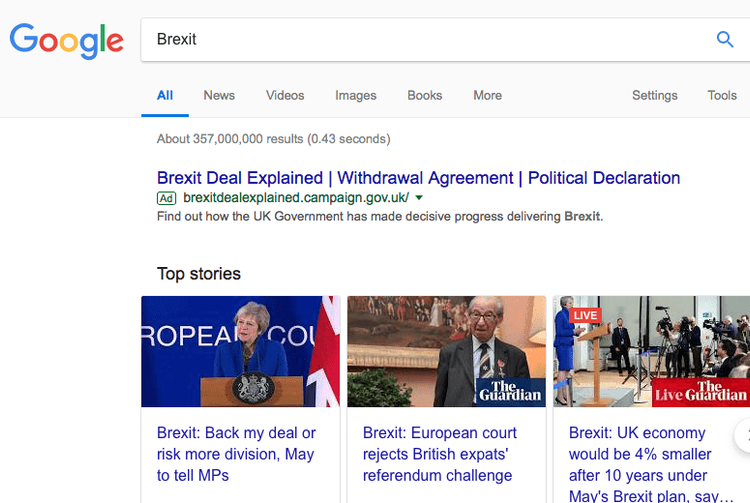Viewport: 750px width, 503px height.
Task: Switch to the Images tab
Action: pos(356,95)
